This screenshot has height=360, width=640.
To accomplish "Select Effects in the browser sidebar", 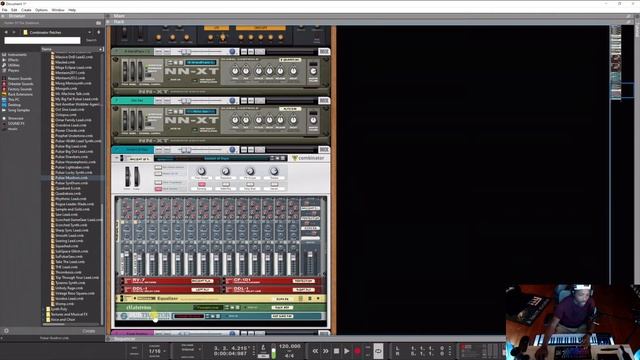I will (x=11, y=60).
